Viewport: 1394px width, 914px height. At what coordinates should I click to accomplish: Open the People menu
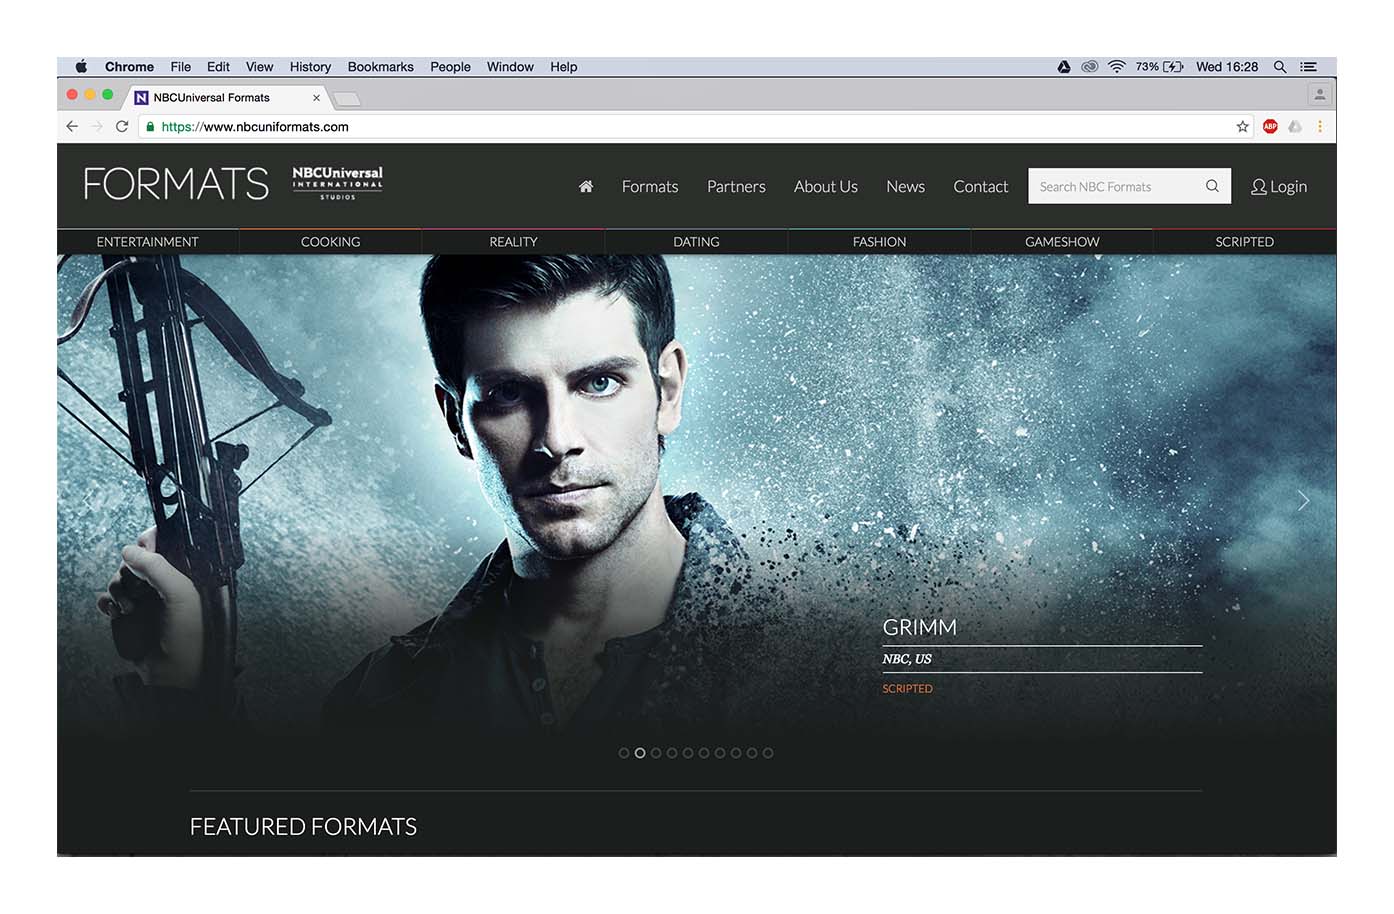pyautogui.click(x=450, y=67)
